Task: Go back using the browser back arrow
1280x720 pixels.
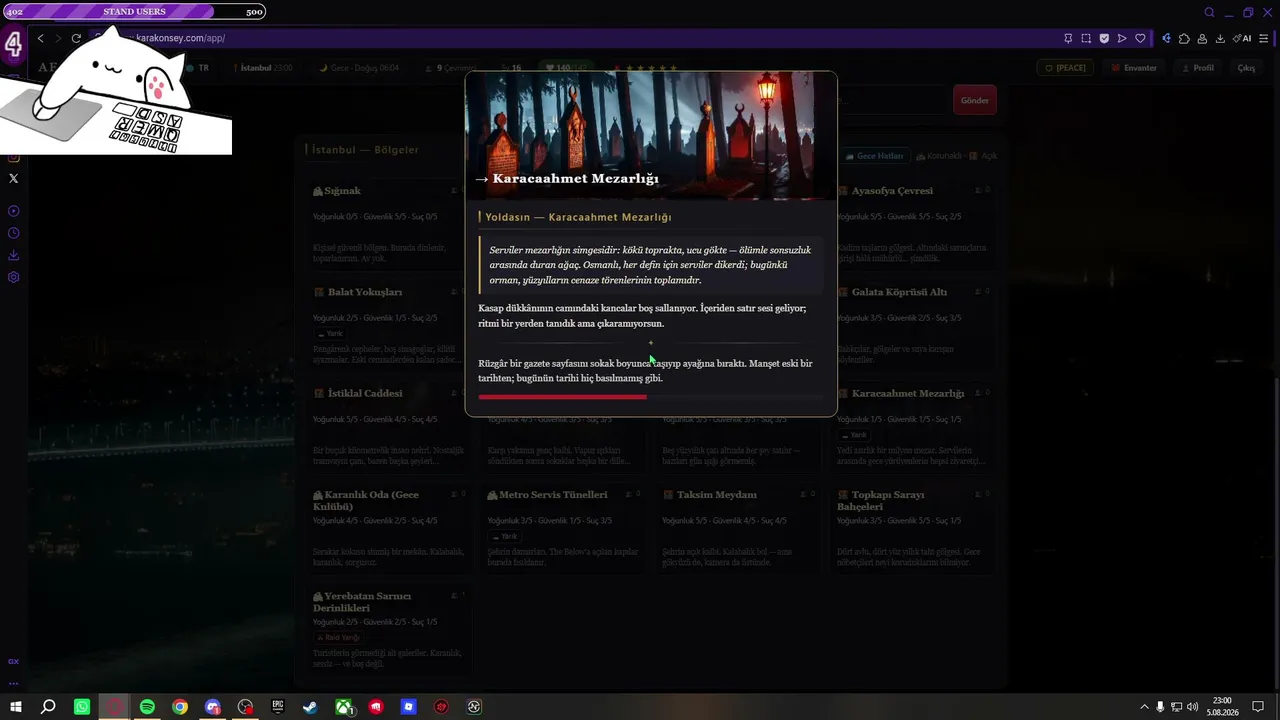Action: (40, 38)
